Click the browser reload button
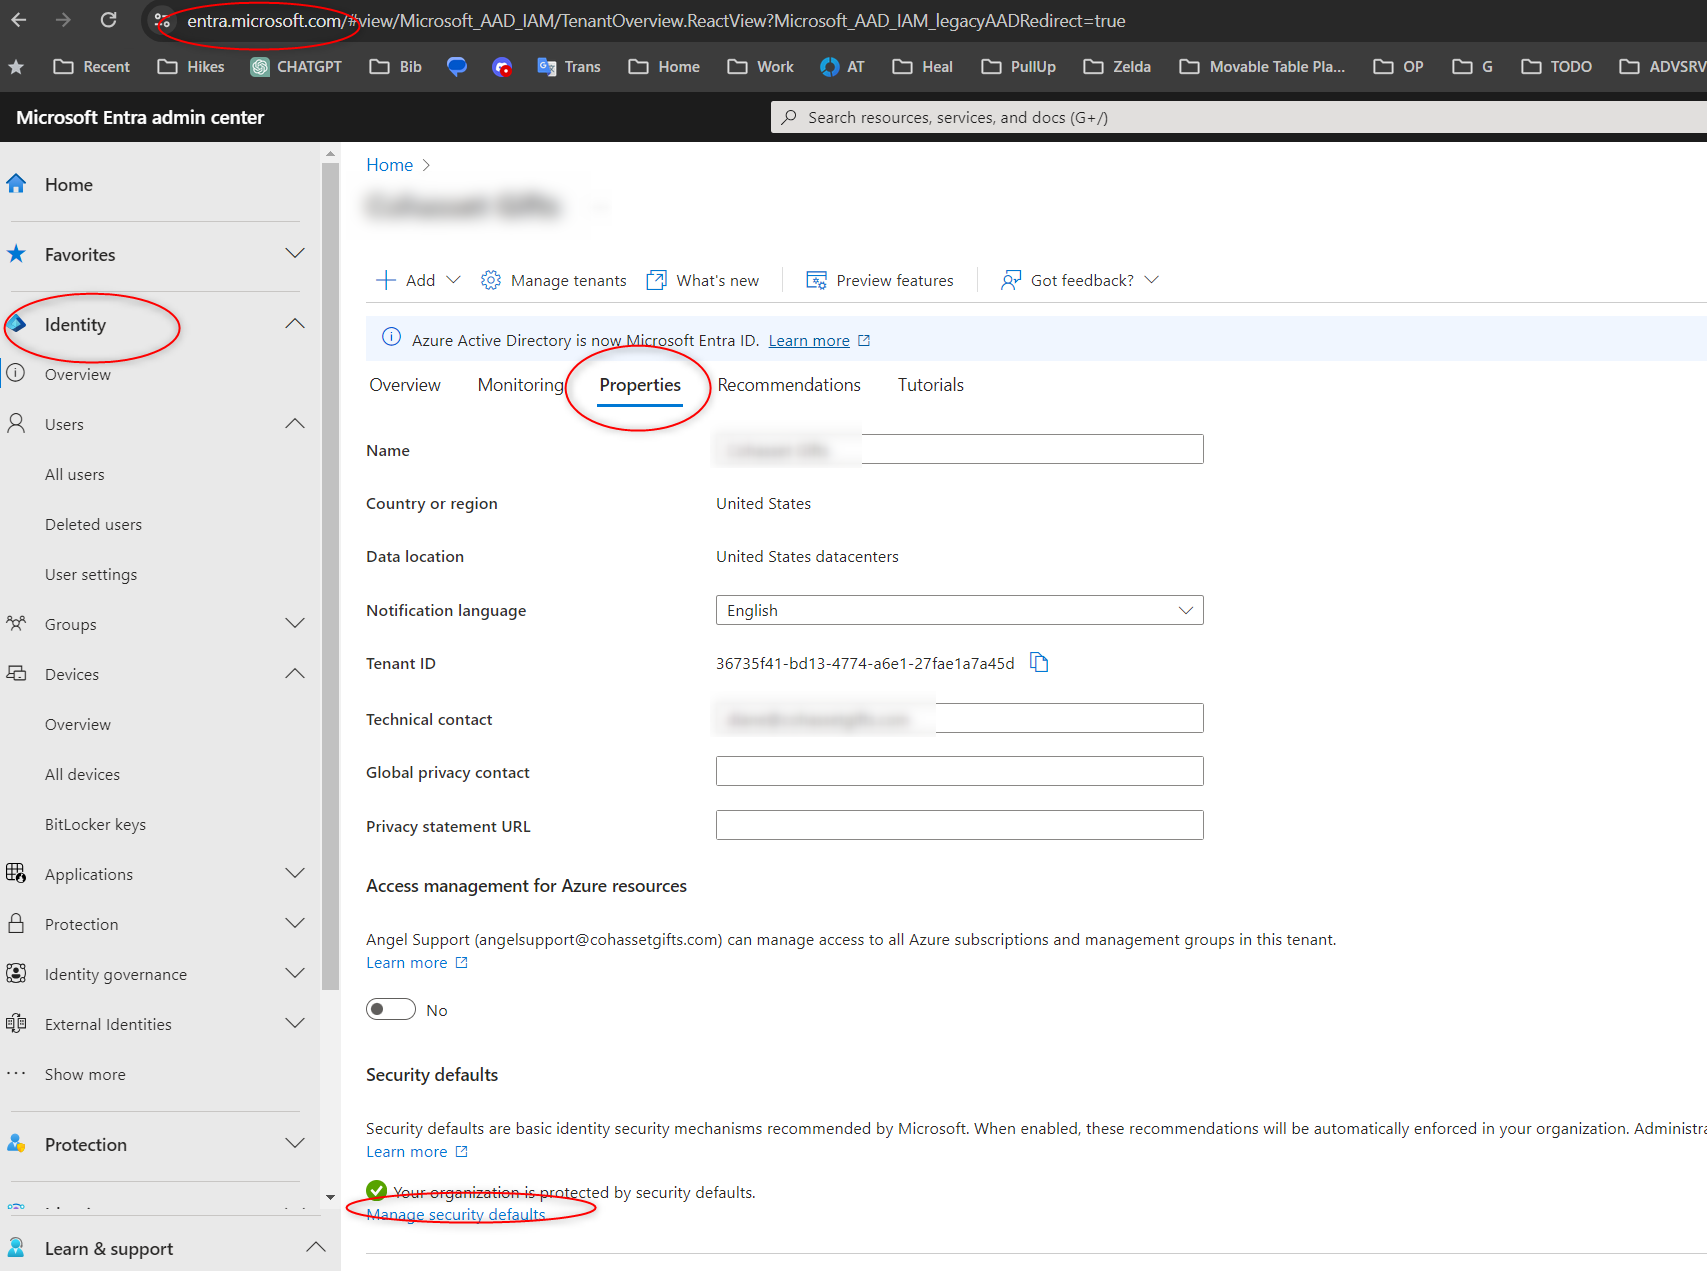1707x1271 pixels. (109, 20)
